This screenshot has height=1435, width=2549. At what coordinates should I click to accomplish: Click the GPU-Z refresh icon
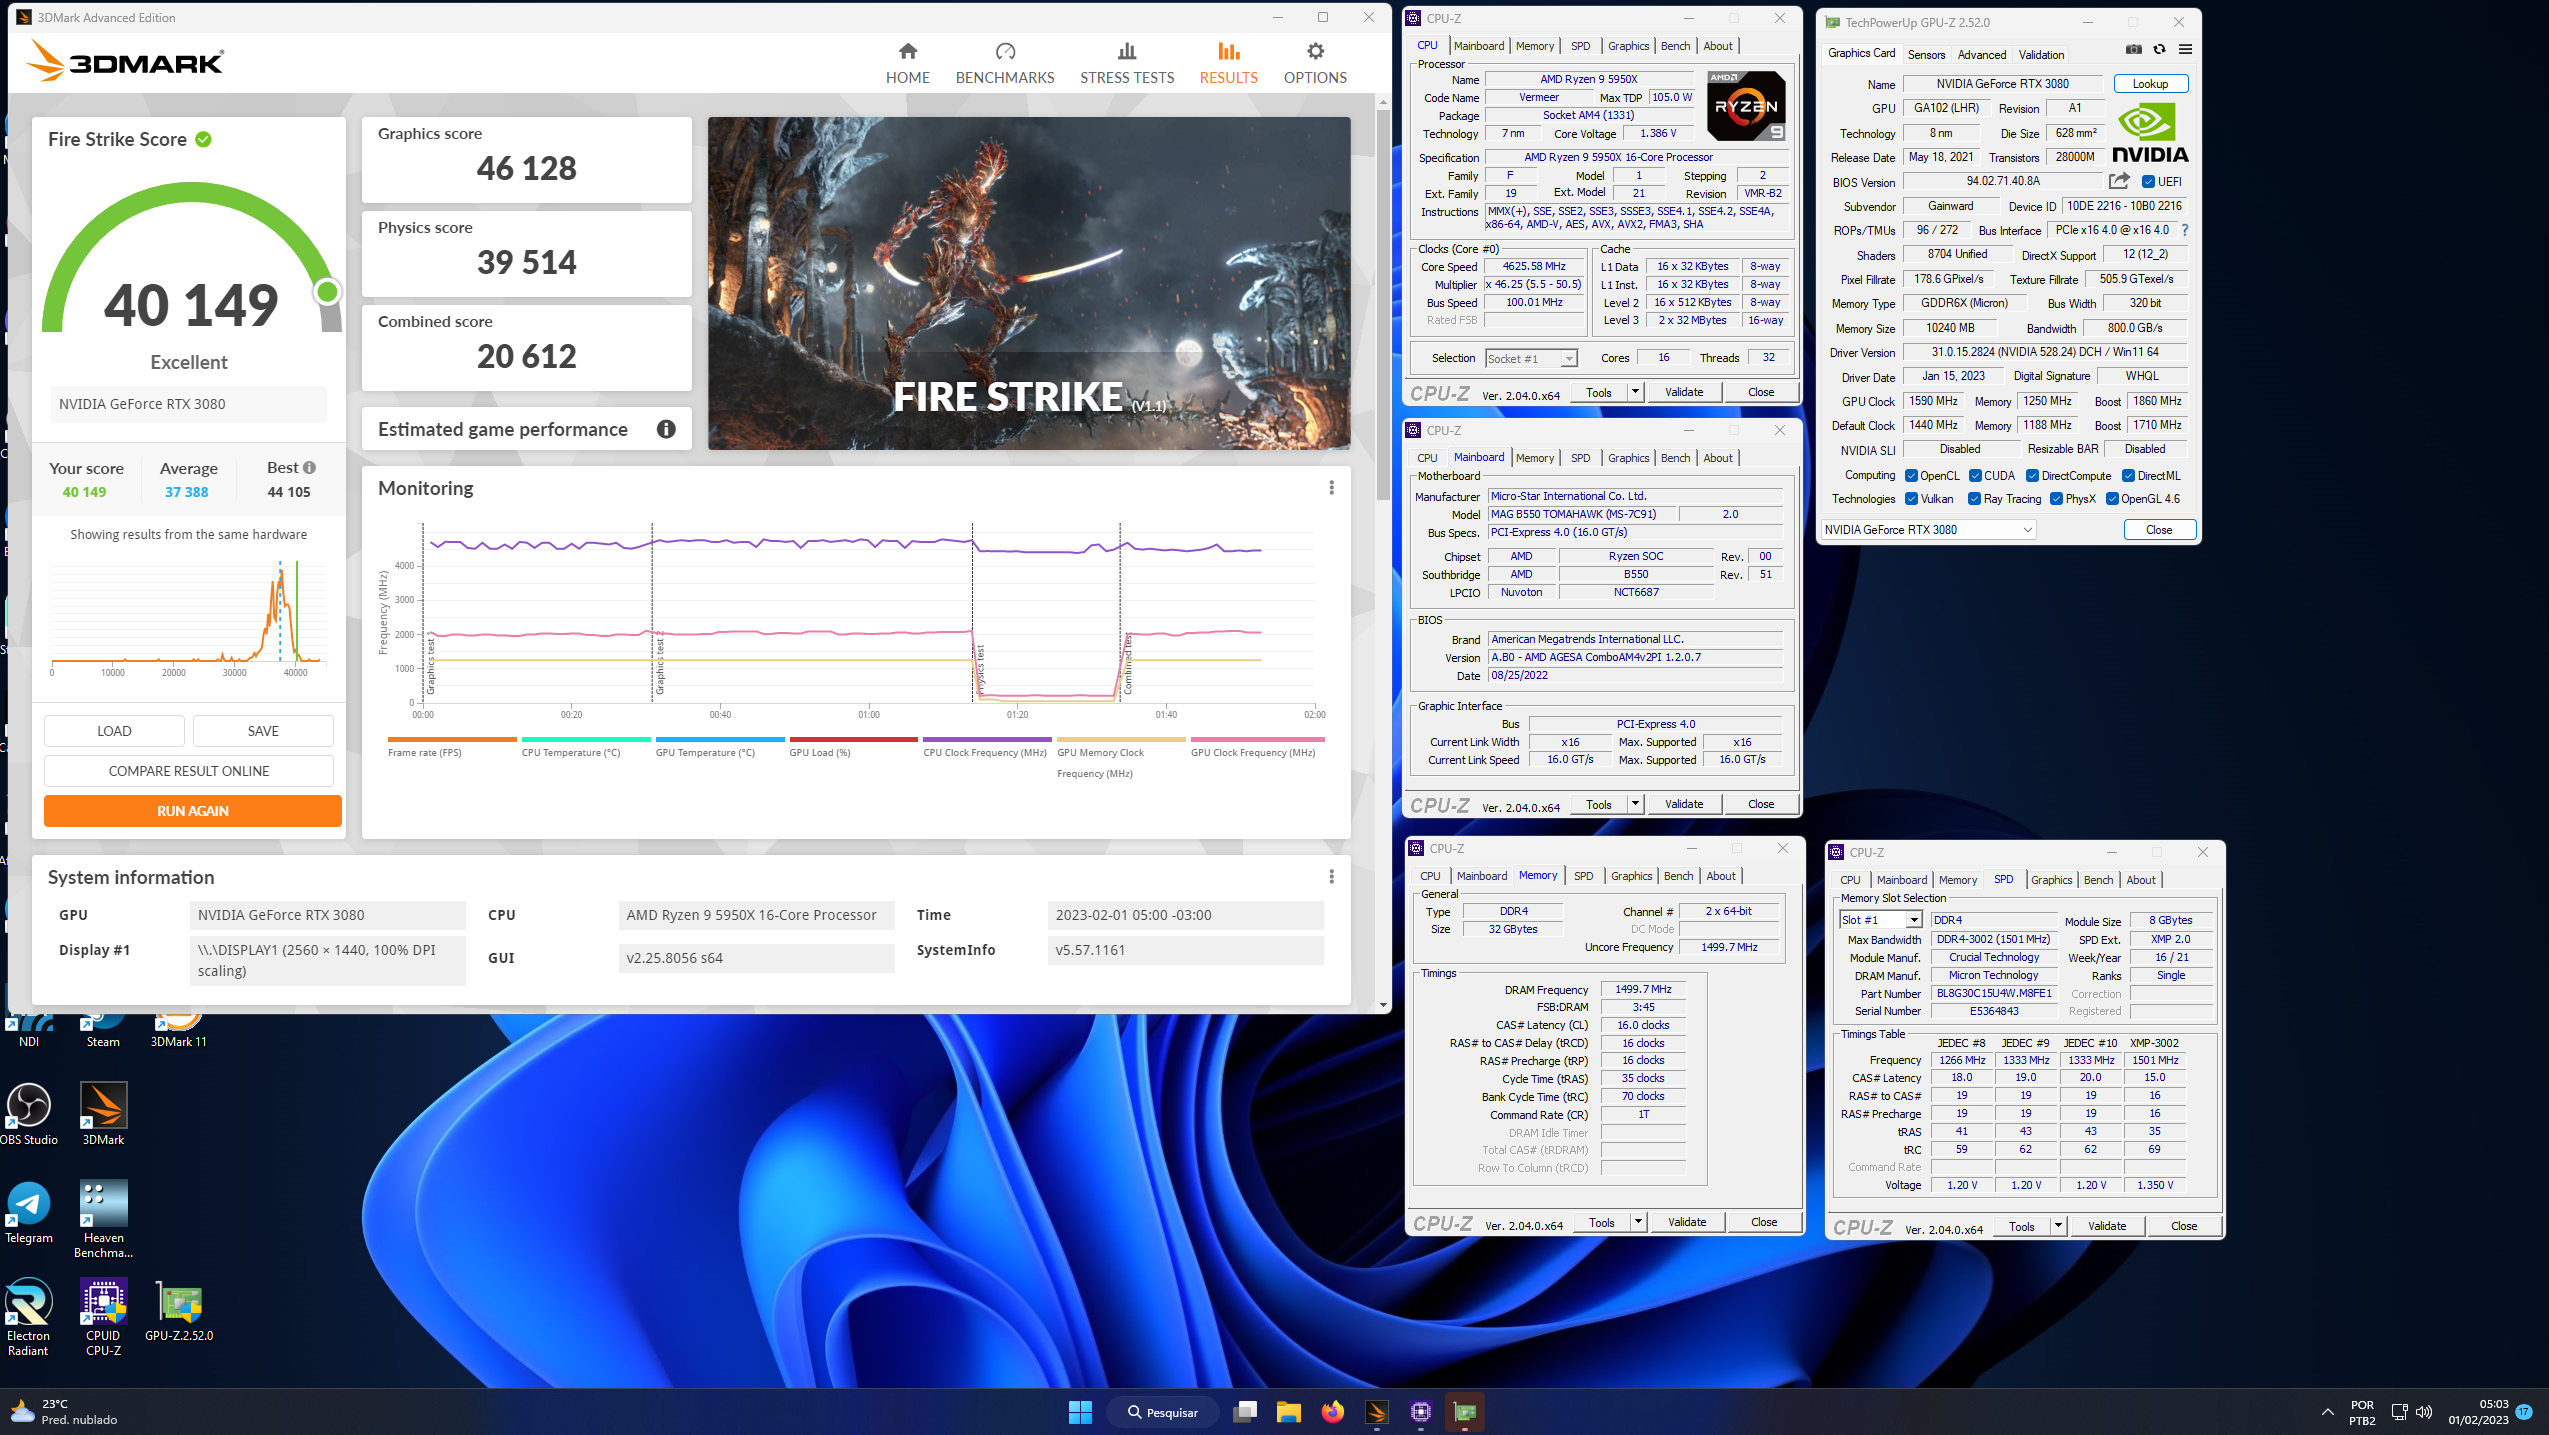[x=2160, y=49]
